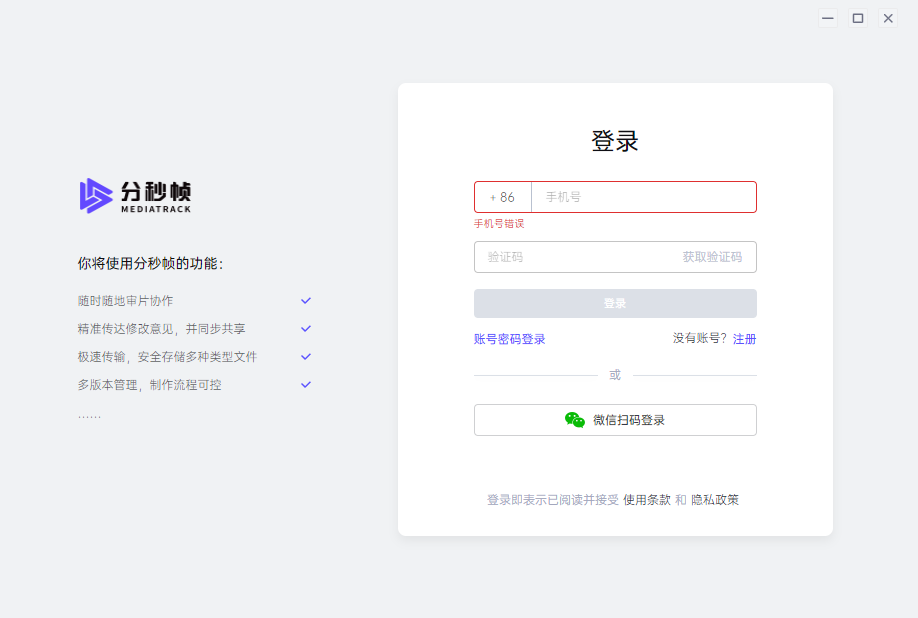Viewport: 918px width, 618px height.
Task: Click the minimize icon in title bar
Action: pos(827,18)
